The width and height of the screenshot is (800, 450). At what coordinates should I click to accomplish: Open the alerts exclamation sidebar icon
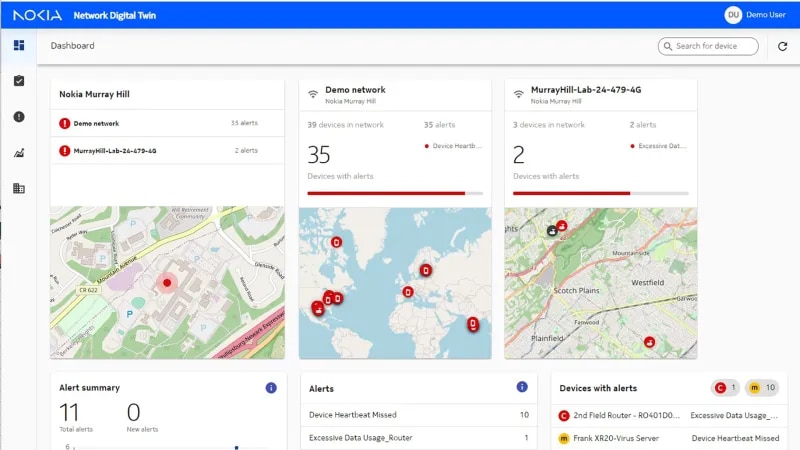19,117
